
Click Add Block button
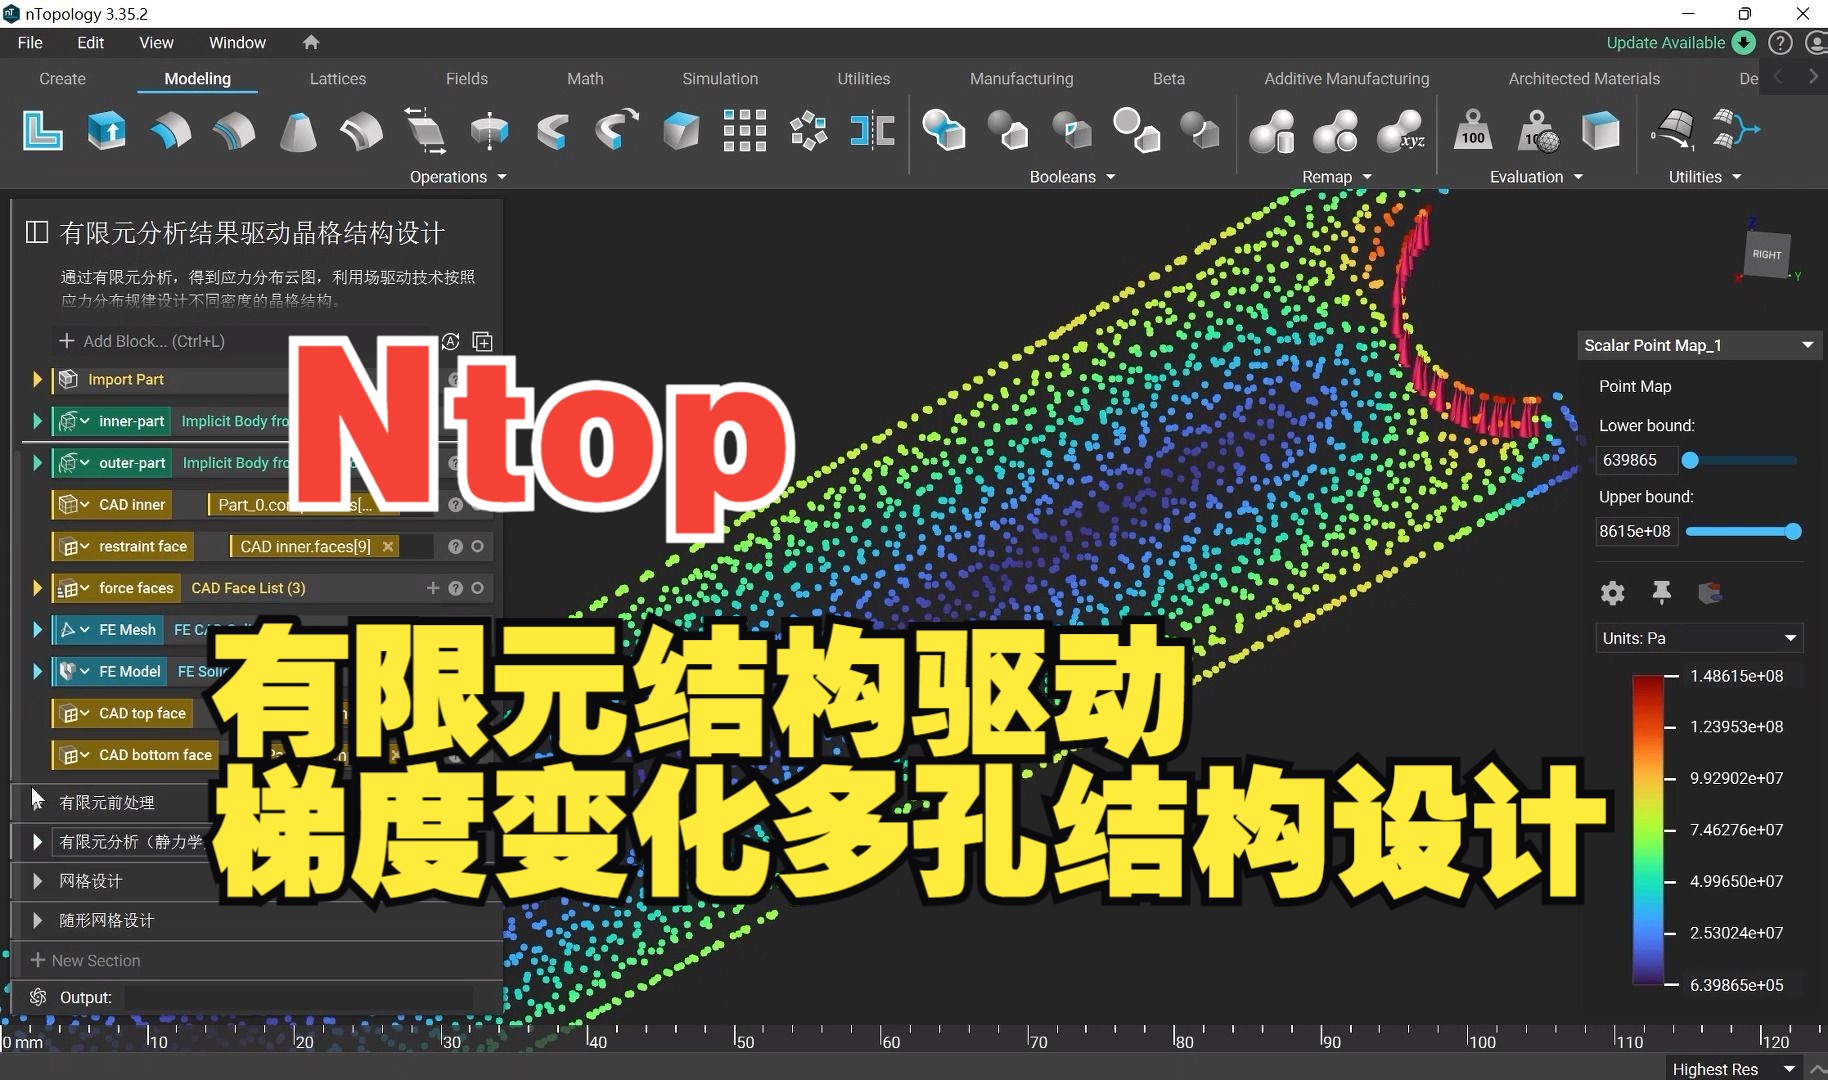coord(142,341)
